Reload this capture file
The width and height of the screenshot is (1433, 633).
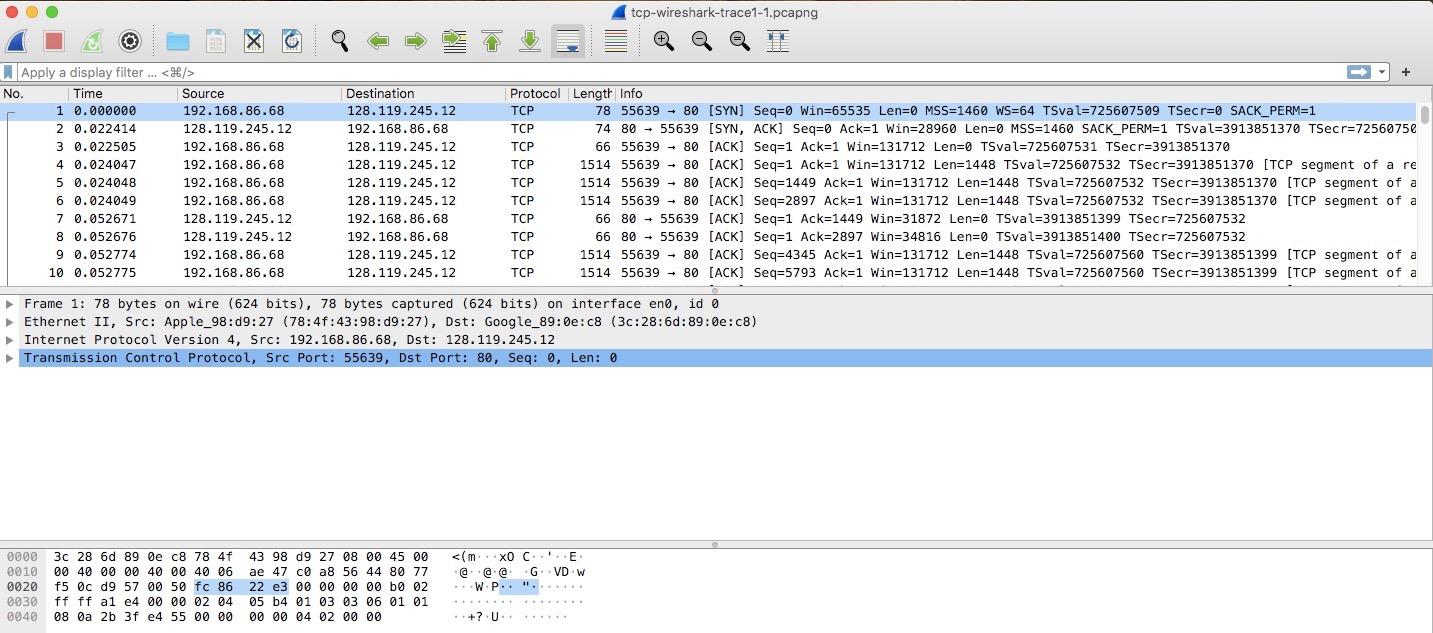[290, 41]
